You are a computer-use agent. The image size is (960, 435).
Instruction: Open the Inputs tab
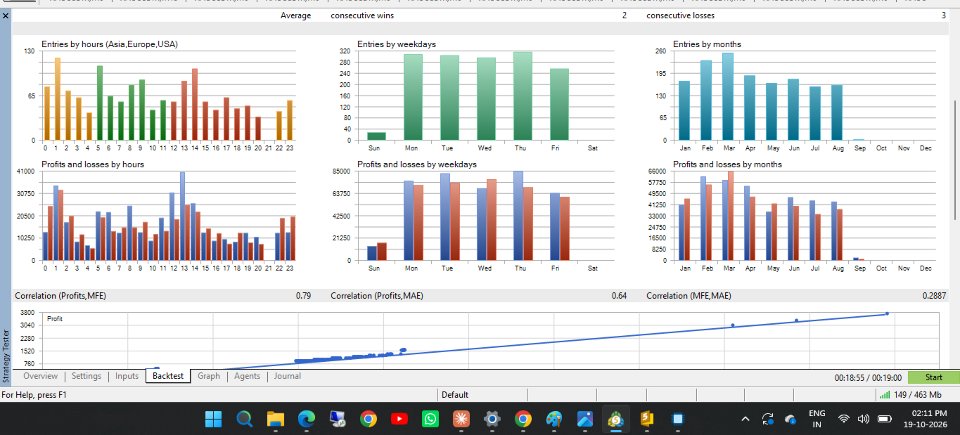coord(127,376)
